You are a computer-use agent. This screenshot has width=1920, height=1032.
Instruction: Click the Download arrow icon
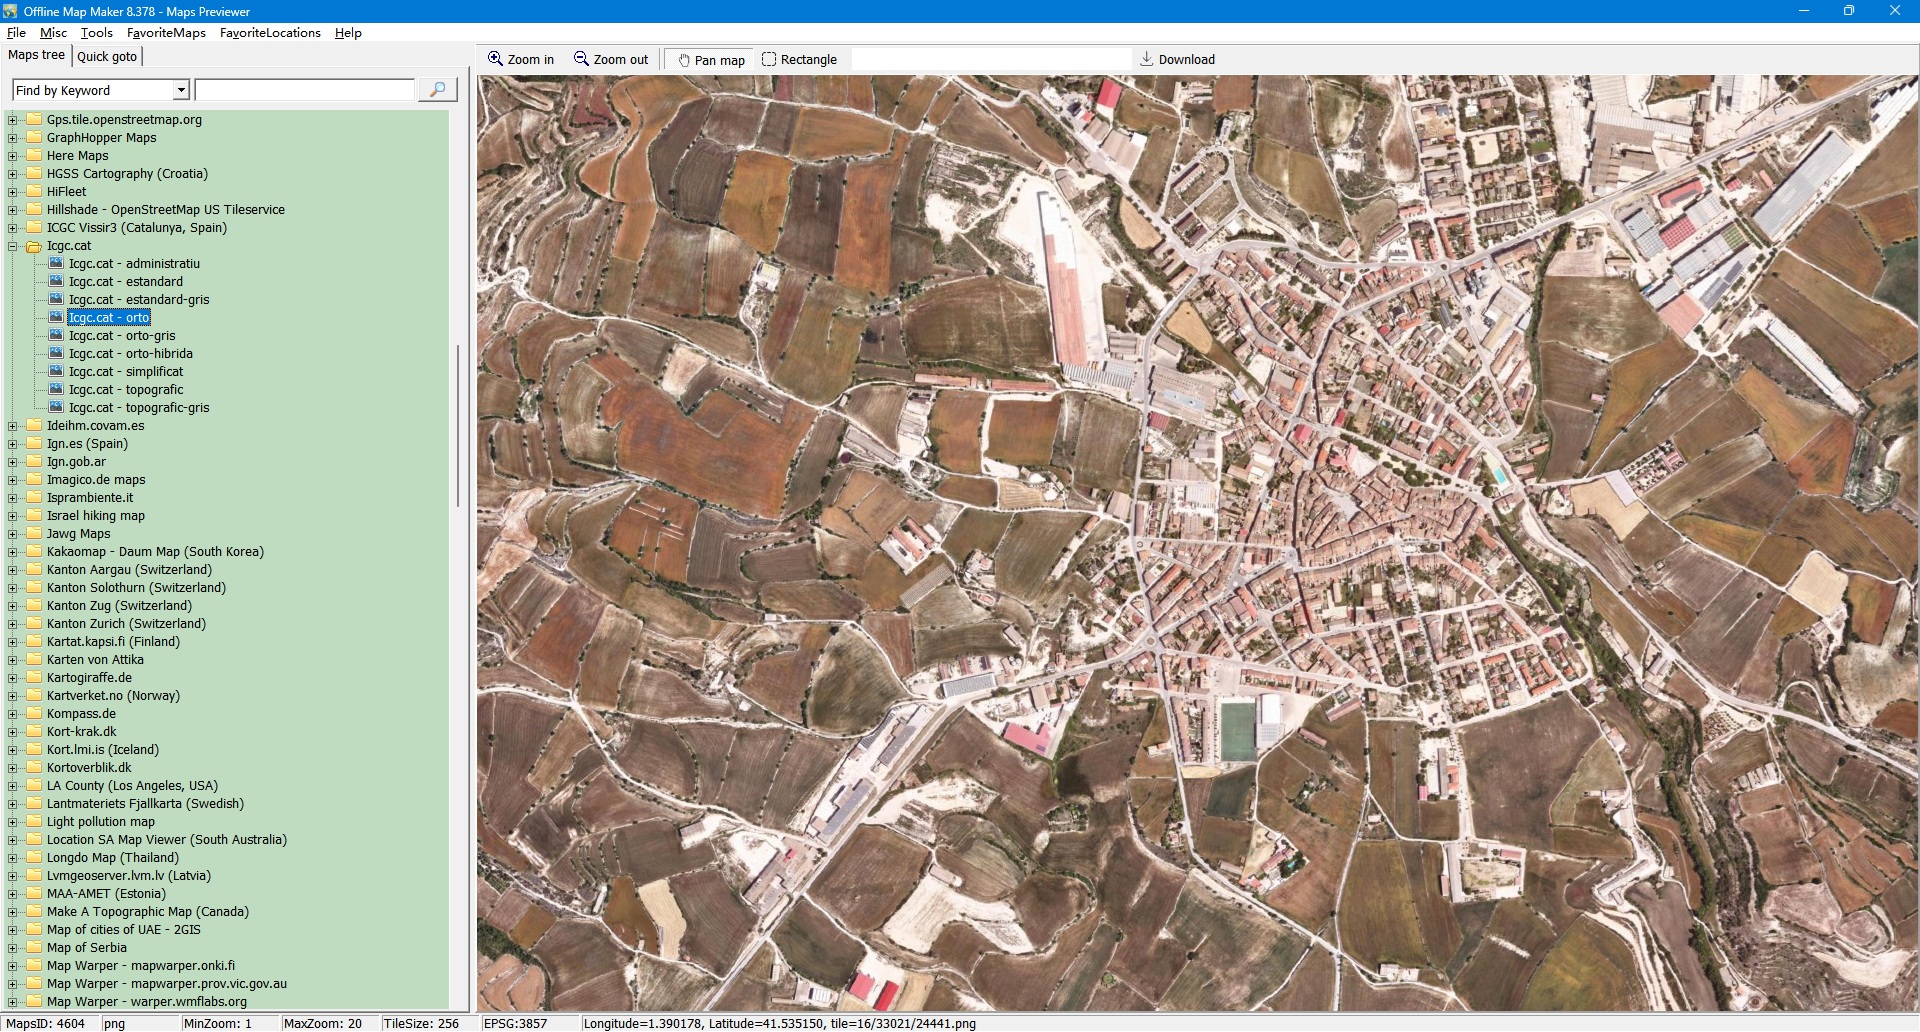(1147, 60)
